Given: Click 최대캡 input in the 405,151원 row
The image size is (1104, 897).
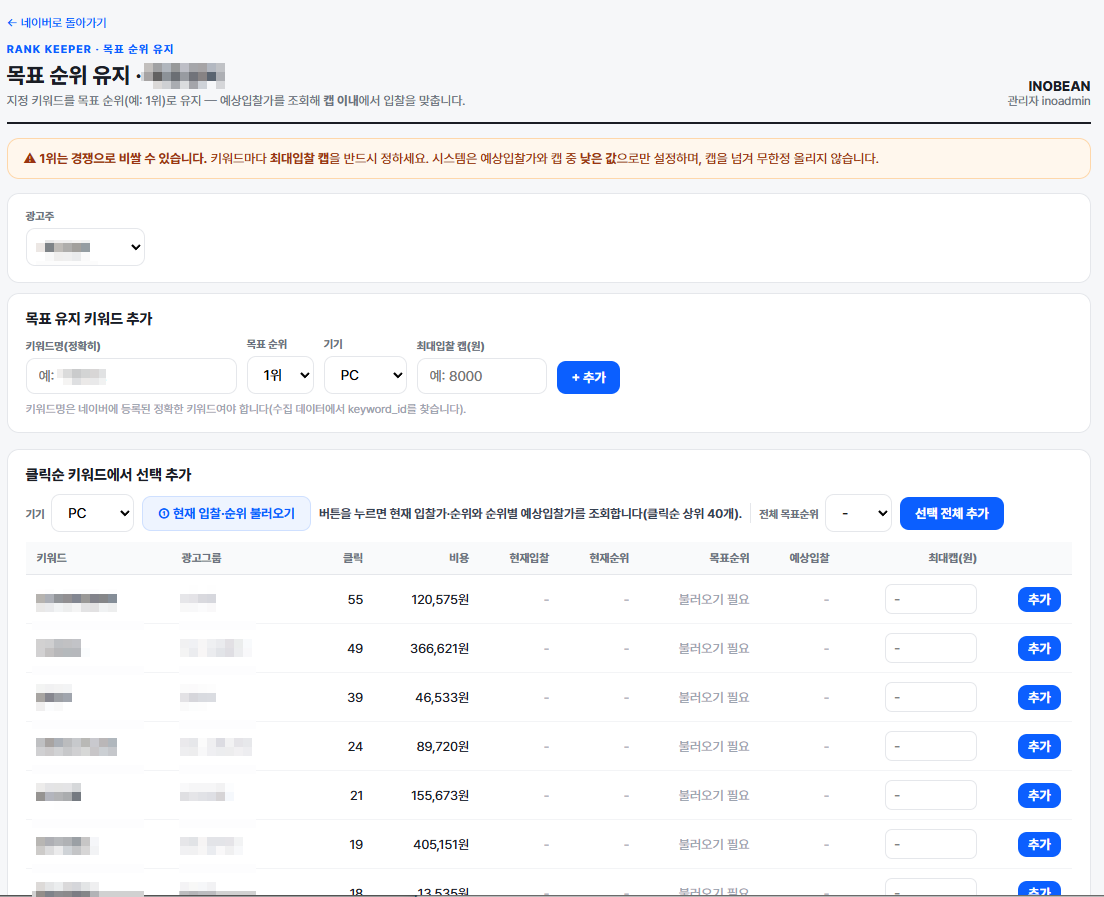Looking at the screenshot, I should [930, 844].
